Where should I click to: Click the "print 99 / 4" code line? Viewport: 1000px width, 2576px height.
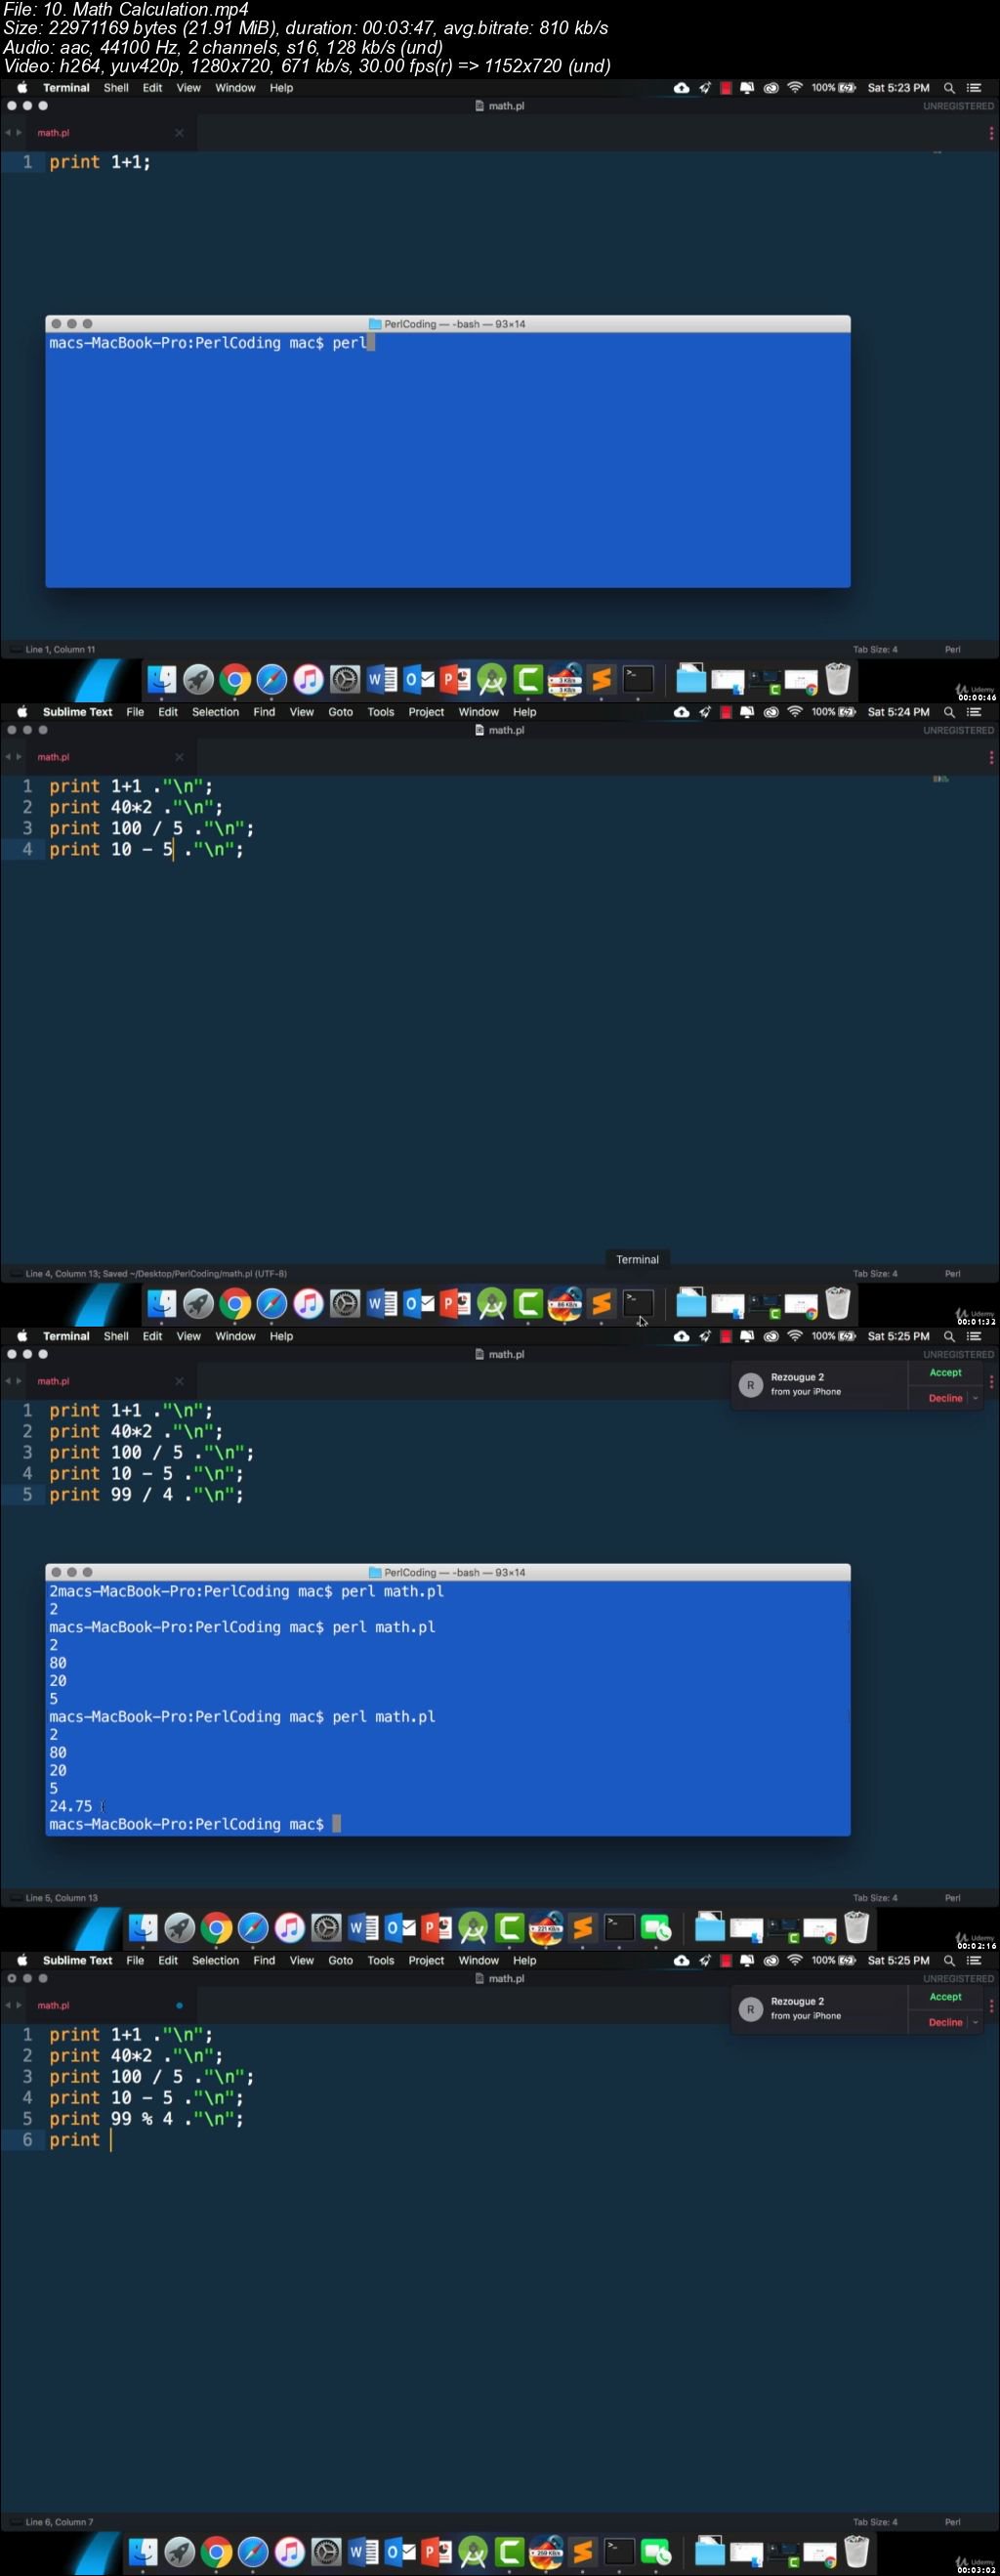pyautogui.click(x=146, y=1494)
